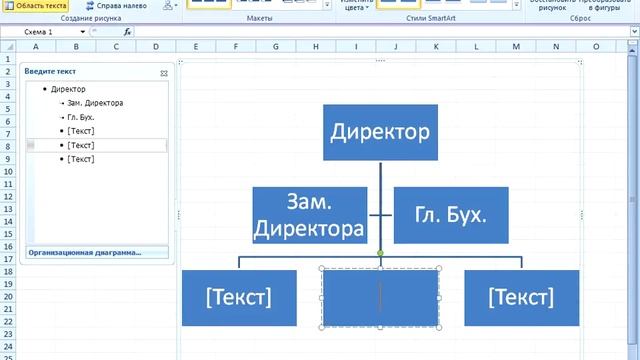Toggle Справа налево direction button
The width and height of the screenshot is (640, 360).
click(x=116, y=6)
